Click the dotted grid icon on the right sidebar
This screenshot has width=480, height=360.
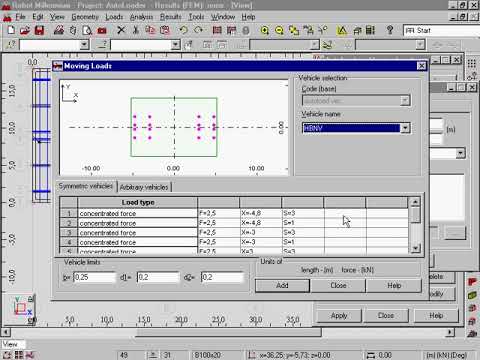pos(471,63)
